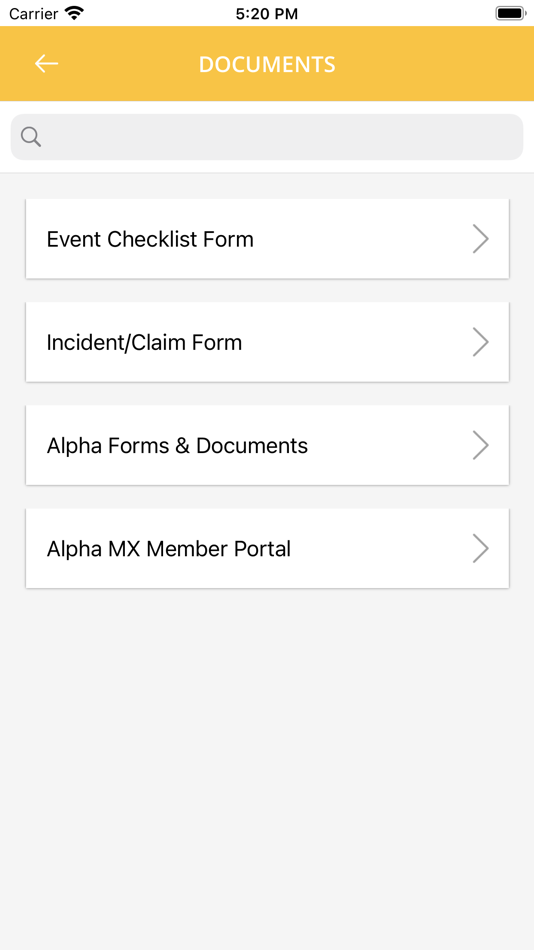Open the Event Checklist Form
534x950 pixels.
[x=267, y=239]
